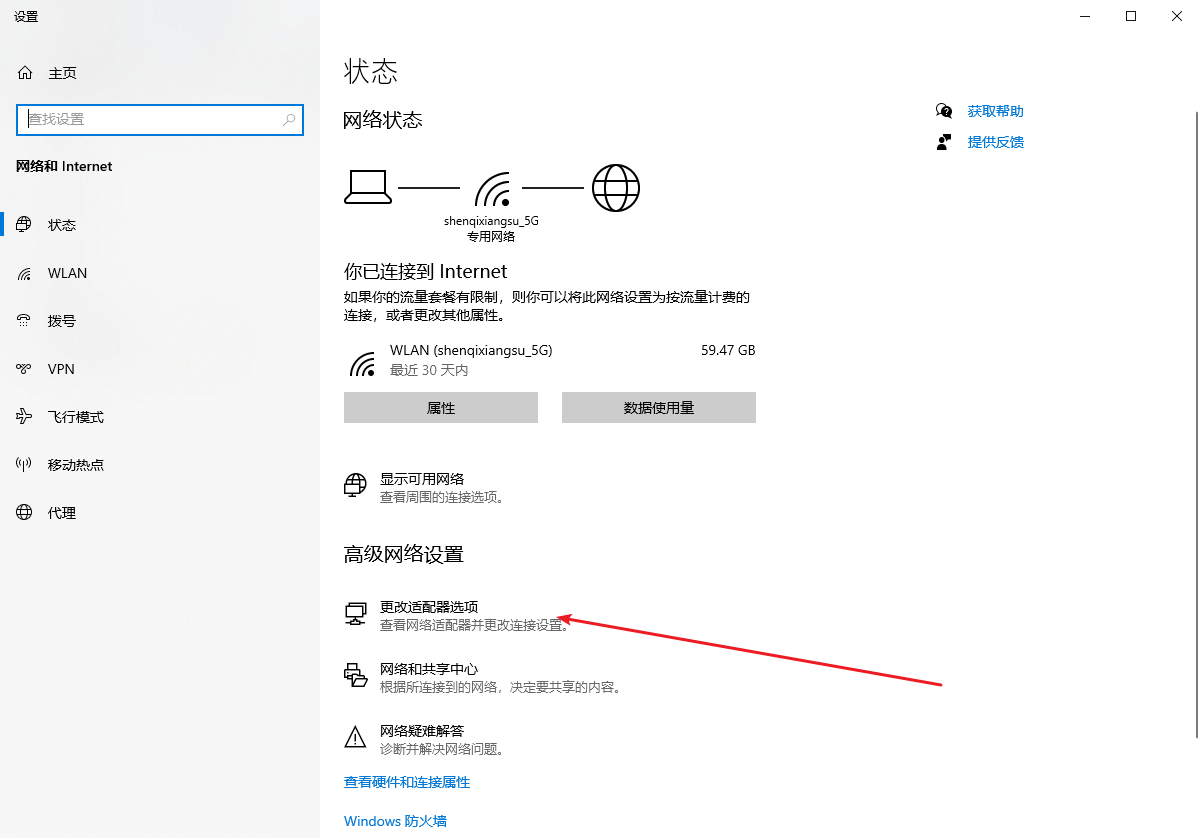
Task: Focus the 查找设置 search input field
Action: point(150,119)
